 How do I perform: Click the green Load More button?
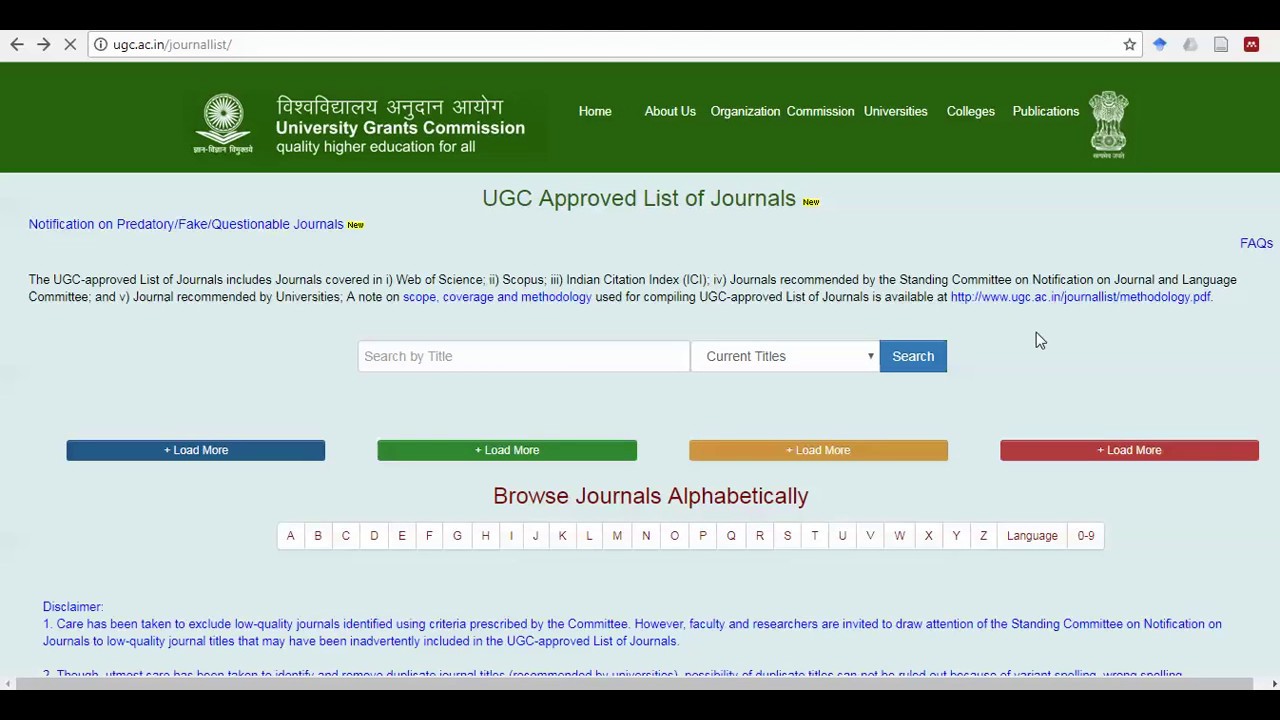507,450
